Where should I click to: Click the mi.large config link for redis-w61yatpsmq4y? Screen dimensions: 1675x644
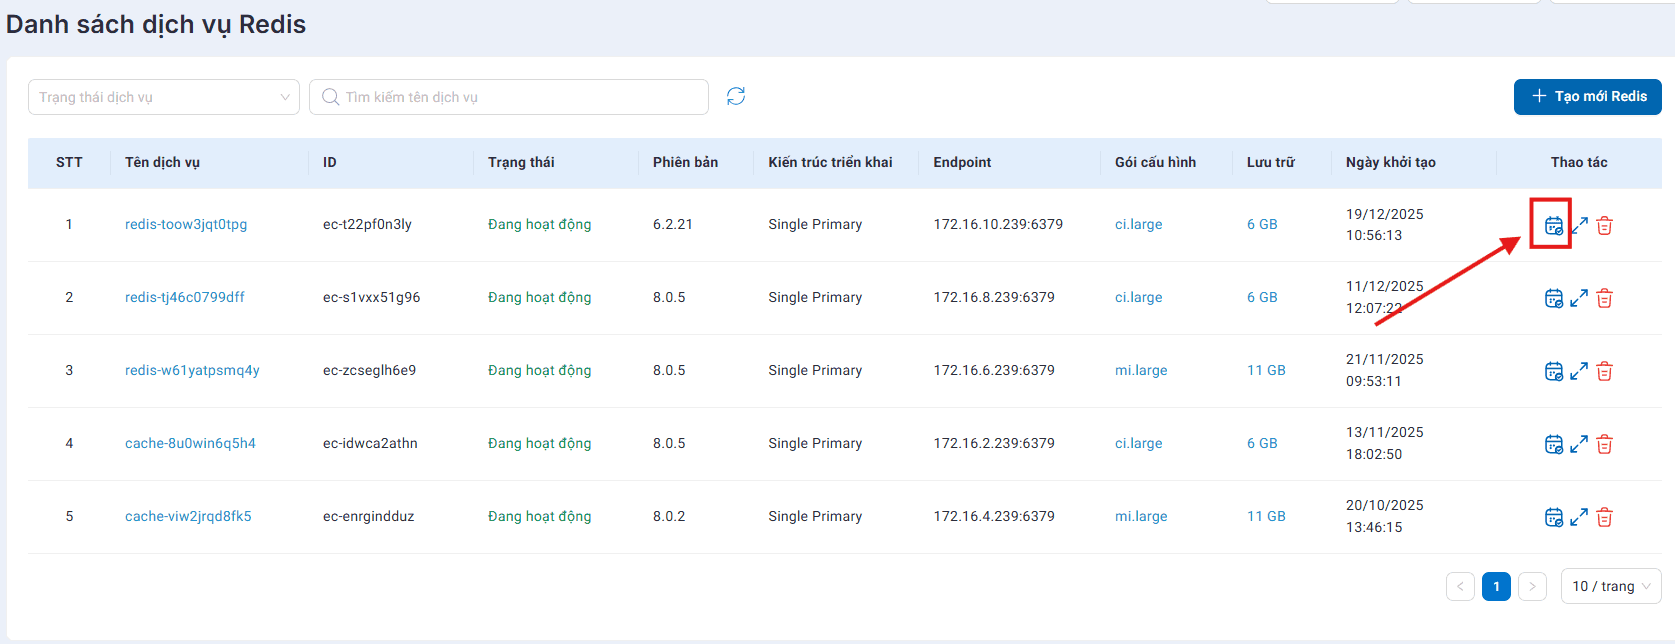1141,370
